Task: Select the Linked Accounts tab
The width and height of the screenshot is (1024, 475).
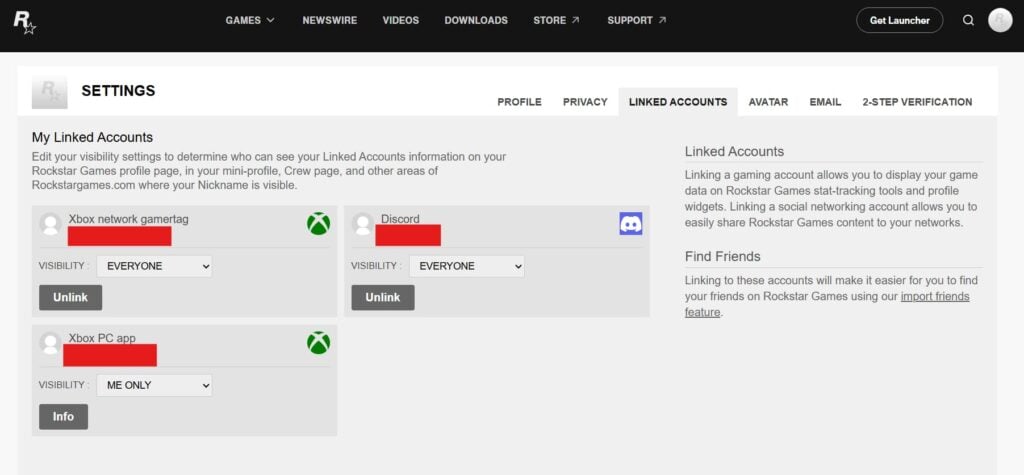Action: [x=678, y=102]
